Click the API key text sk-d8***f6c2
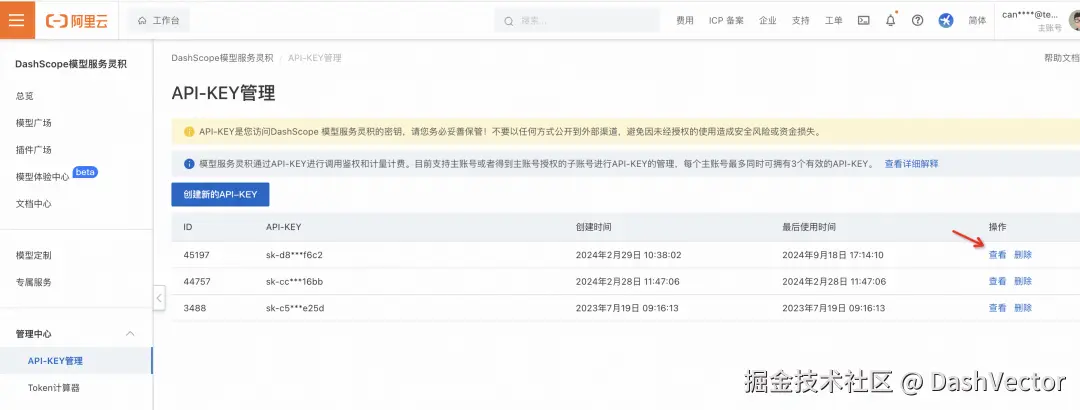The image size is (1080, 410). (294, 255)
